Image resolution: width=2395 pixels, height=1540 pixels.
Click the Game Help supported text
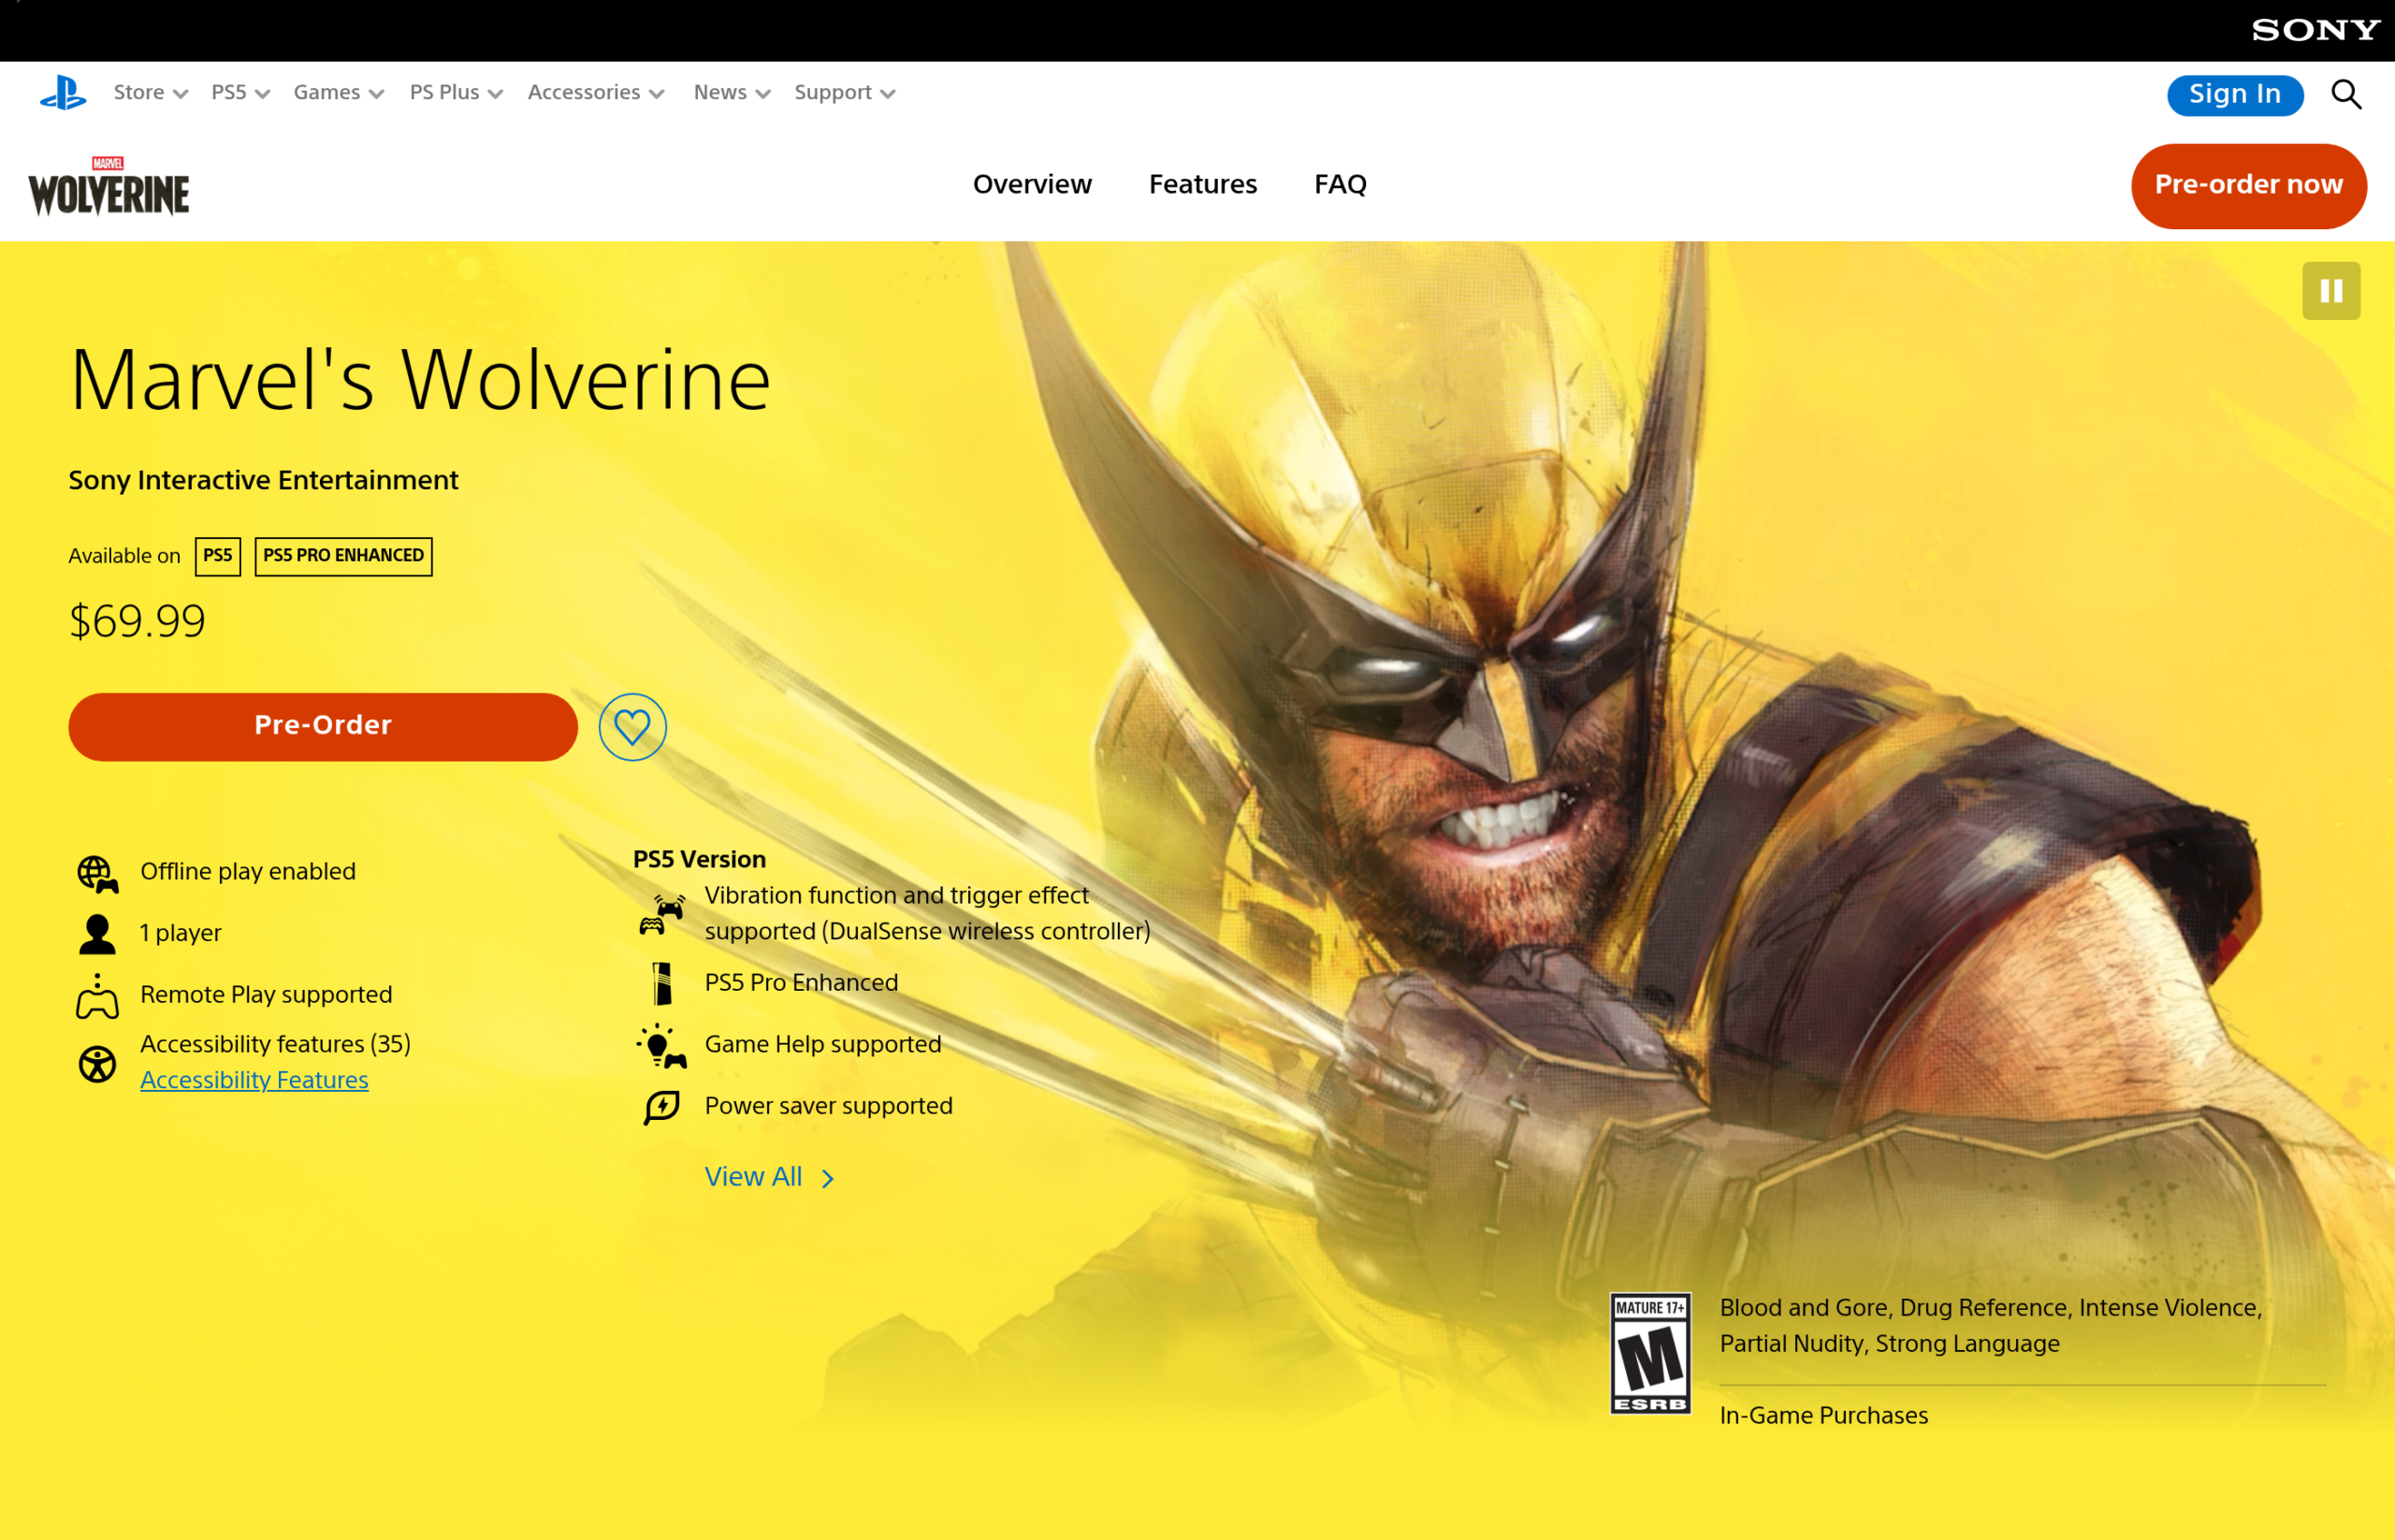[823, 1045]
